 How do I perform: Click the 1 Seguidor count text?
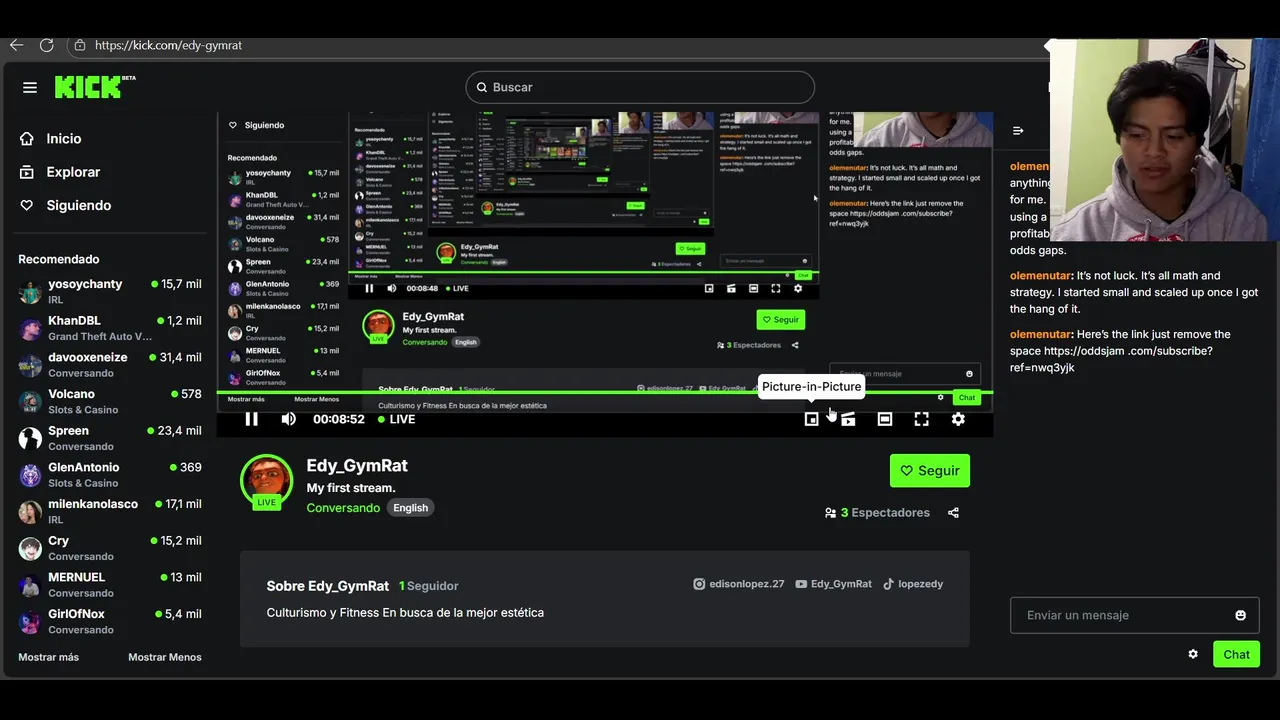[x=429, y=586]
